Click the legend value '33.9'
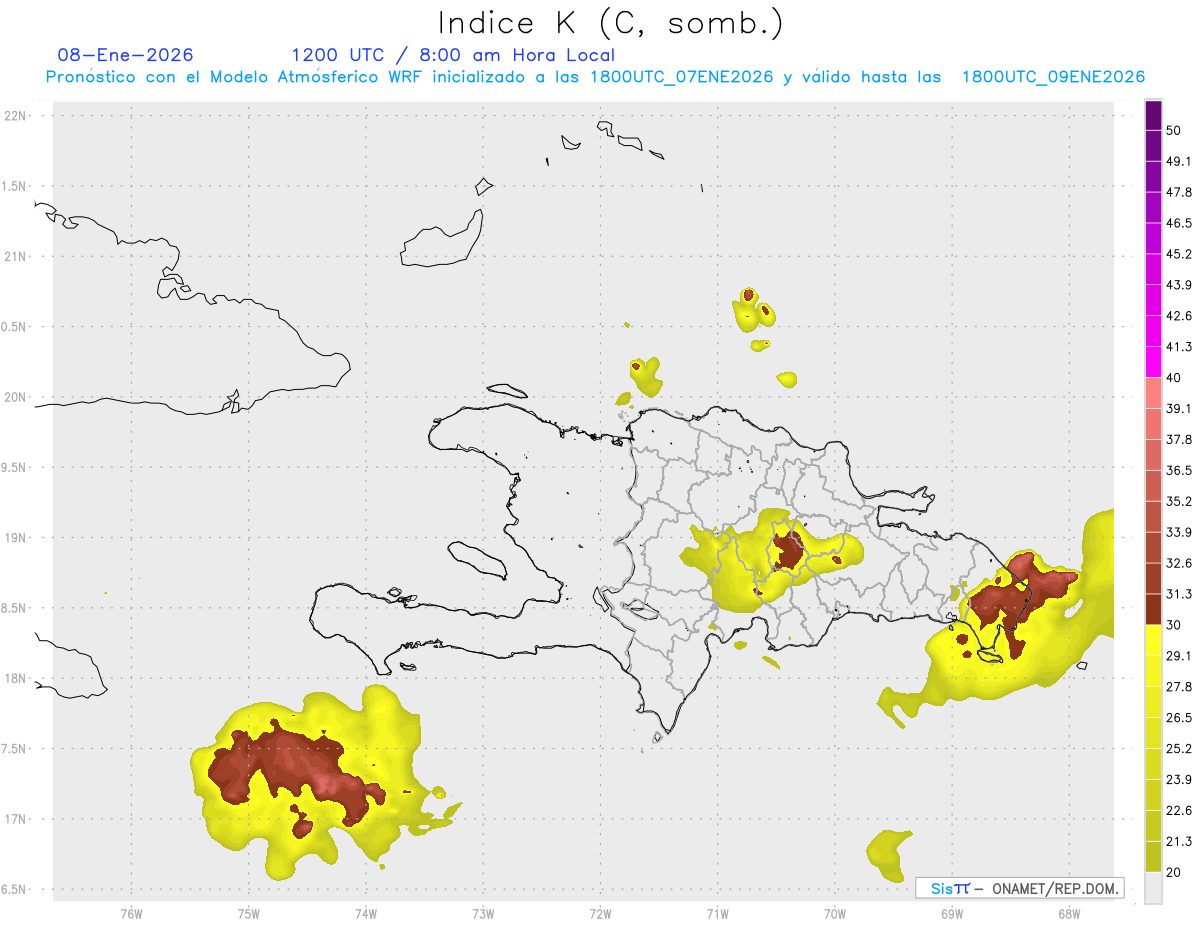This screenshot has height=927, width=1200. point(1178,532)
